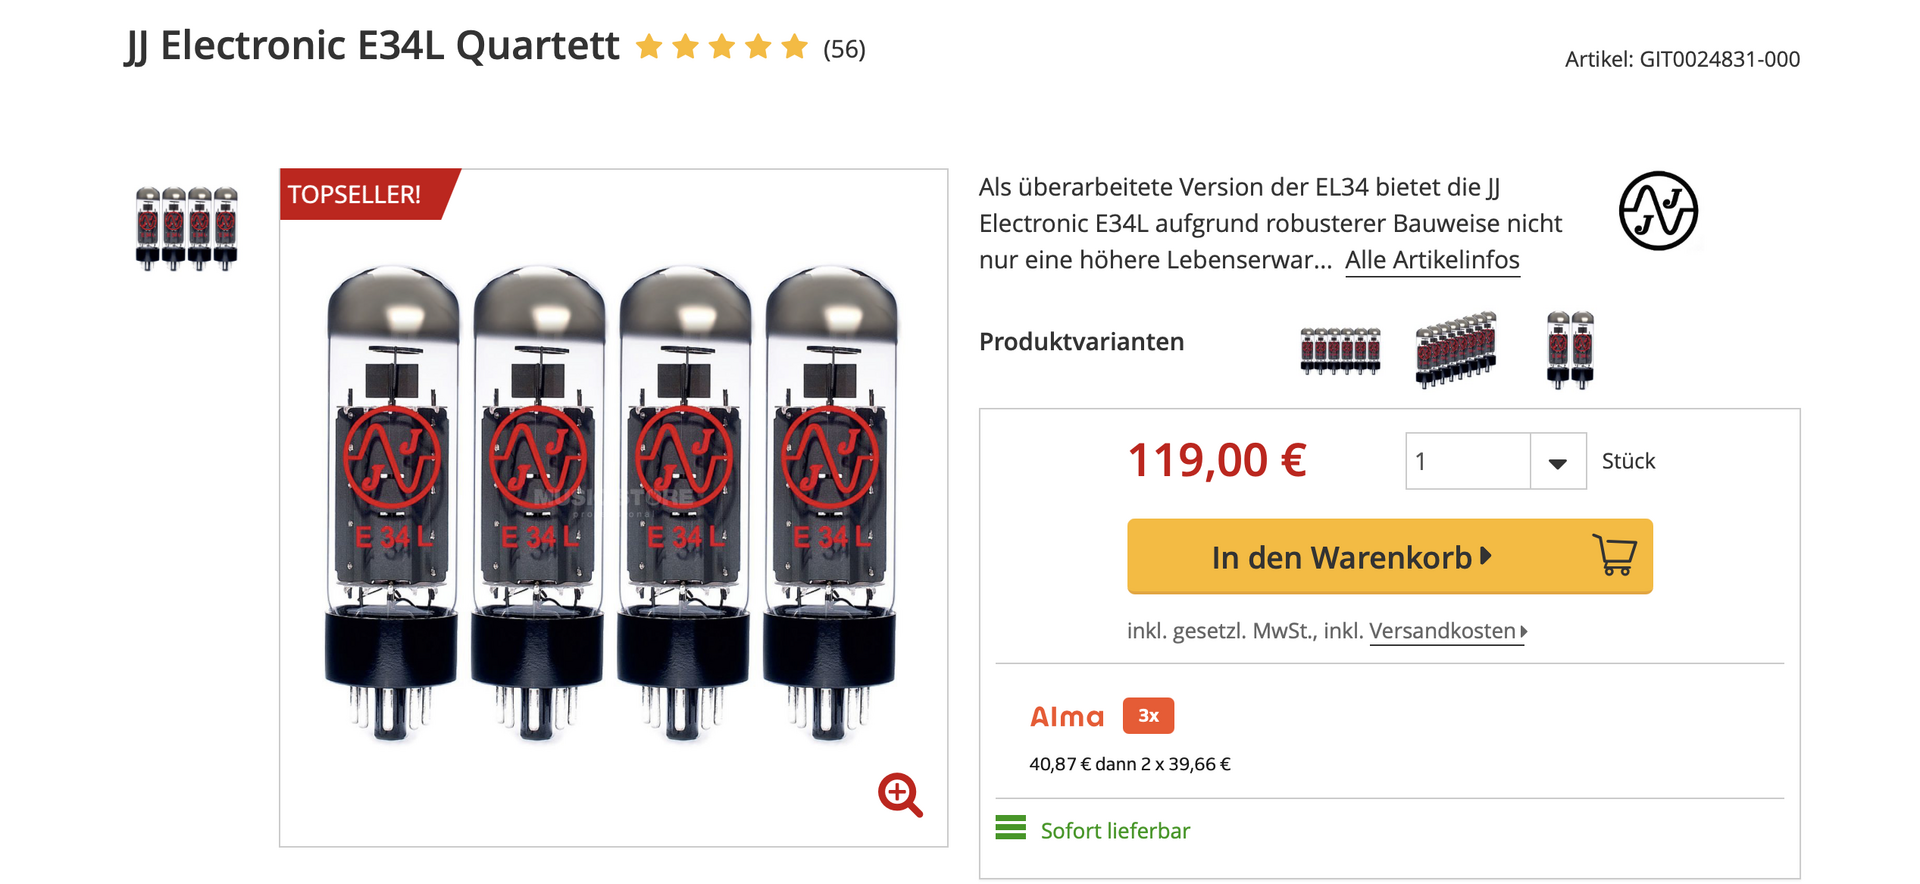Select the small quartet thumbnail on the left
This screenshot has height=884, width=1920.
tap(187, 228)
